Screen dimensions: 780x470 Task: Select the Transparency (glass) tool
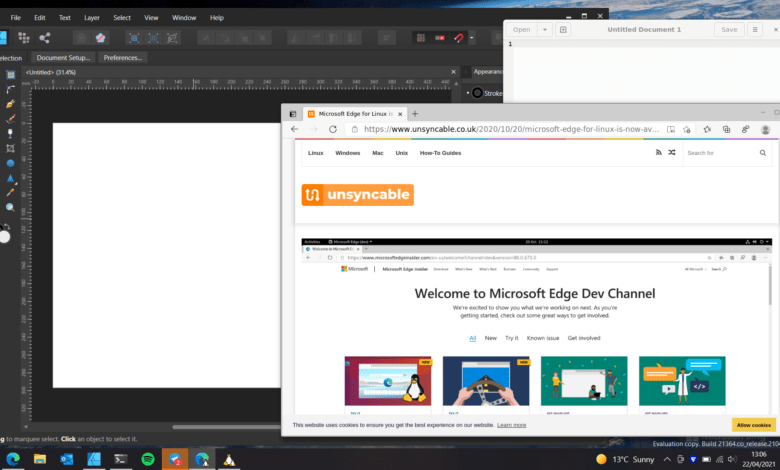pyautogui.click(x=10, y=134)
